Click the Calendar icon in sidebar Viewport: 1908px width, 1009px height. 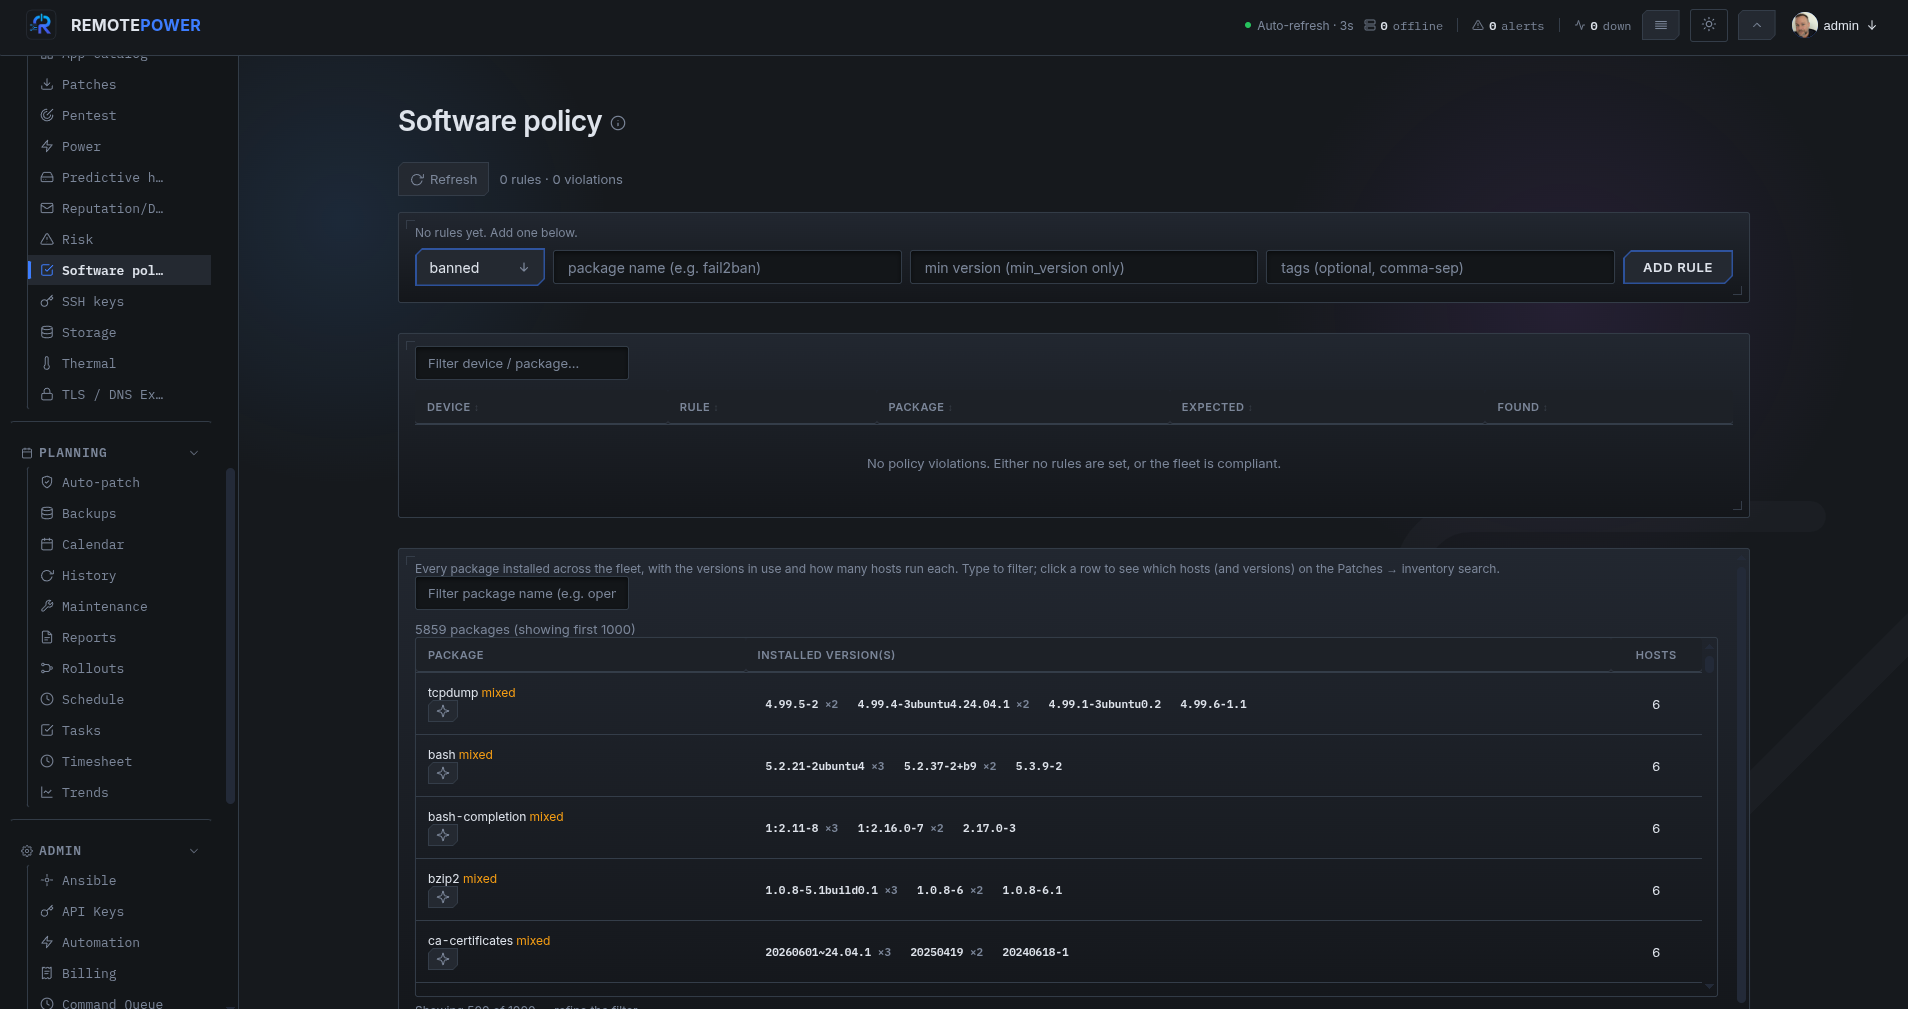47,544
